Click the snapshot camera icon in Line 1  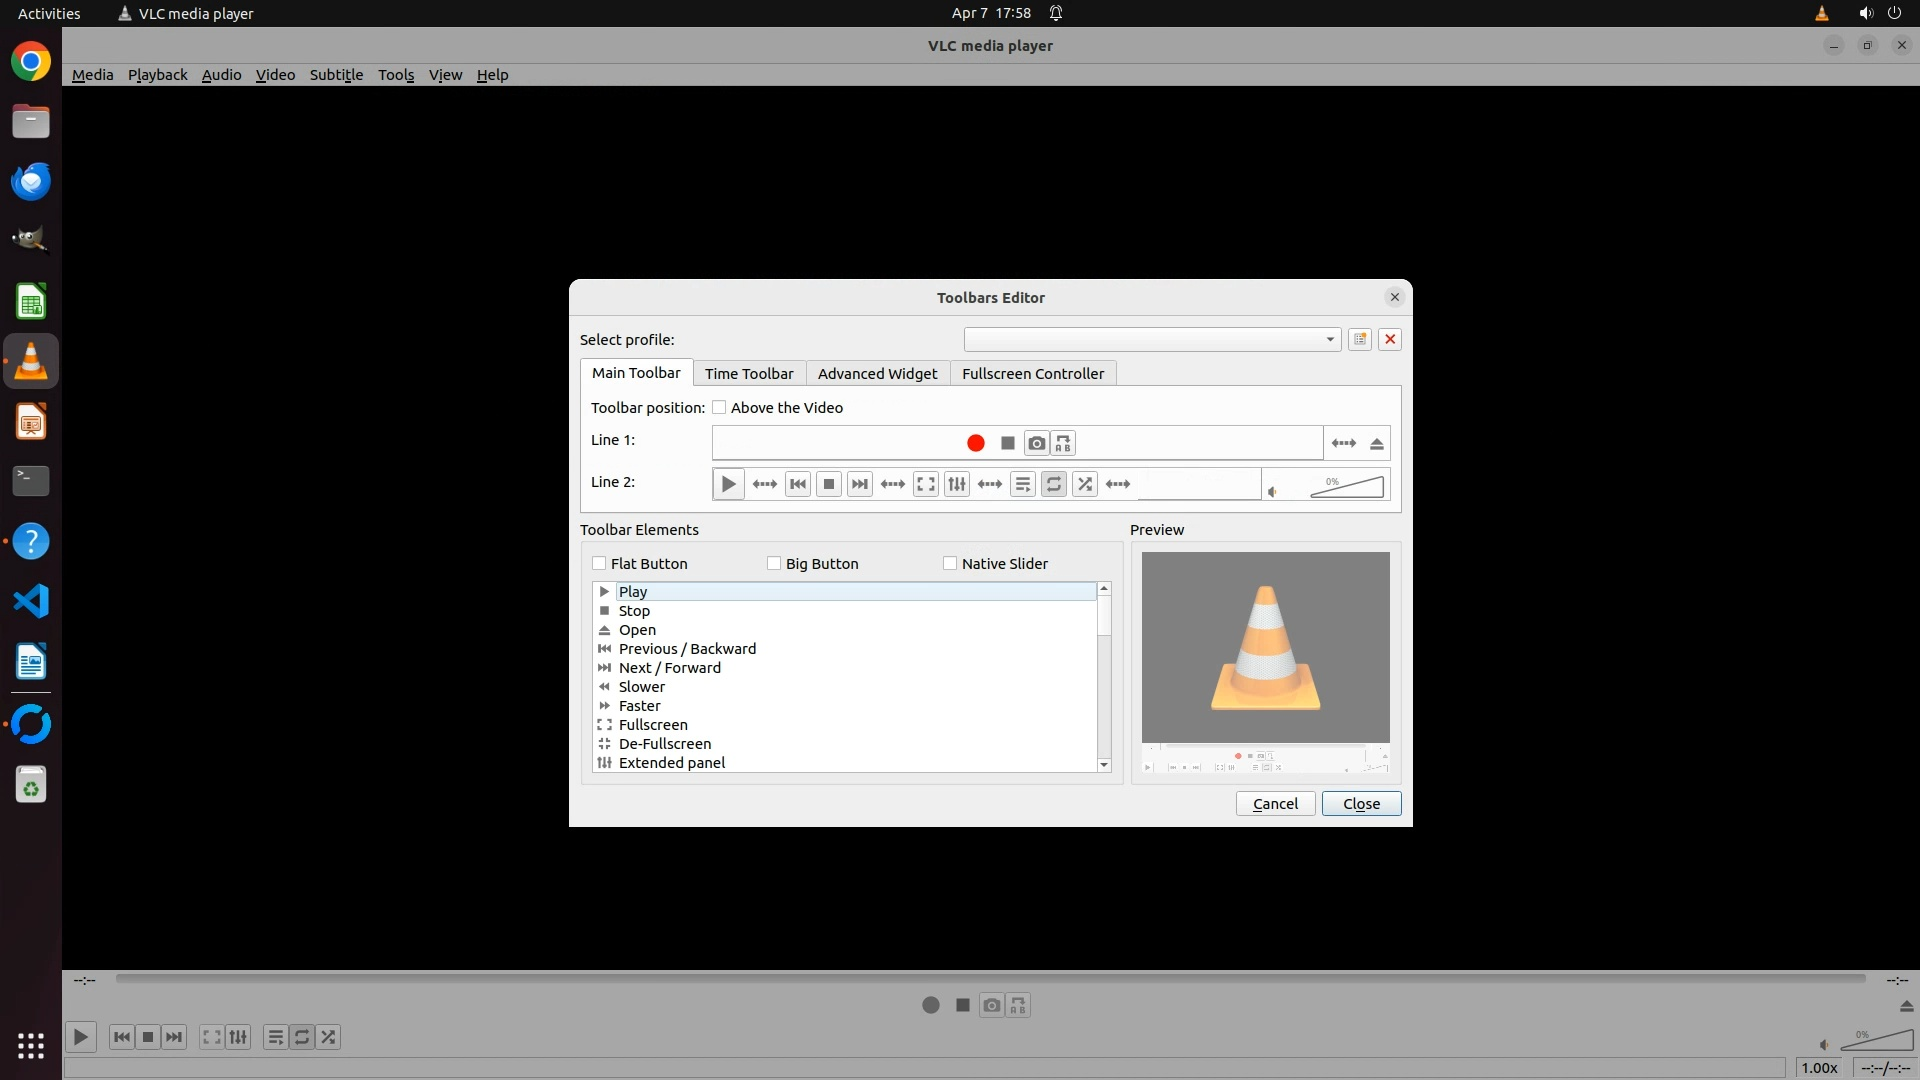(x=1037, y=443)
